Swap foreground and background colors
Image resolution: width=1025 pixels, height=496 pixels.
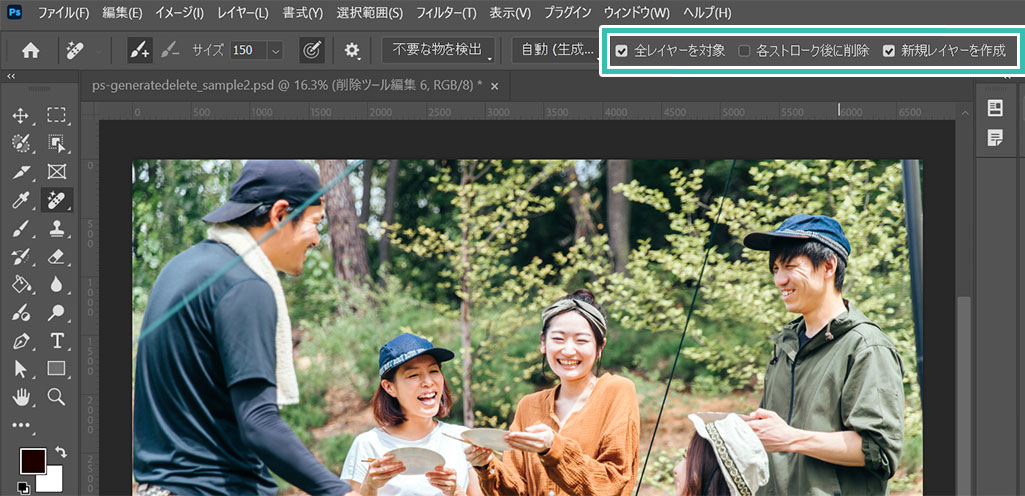pos(60,452)
